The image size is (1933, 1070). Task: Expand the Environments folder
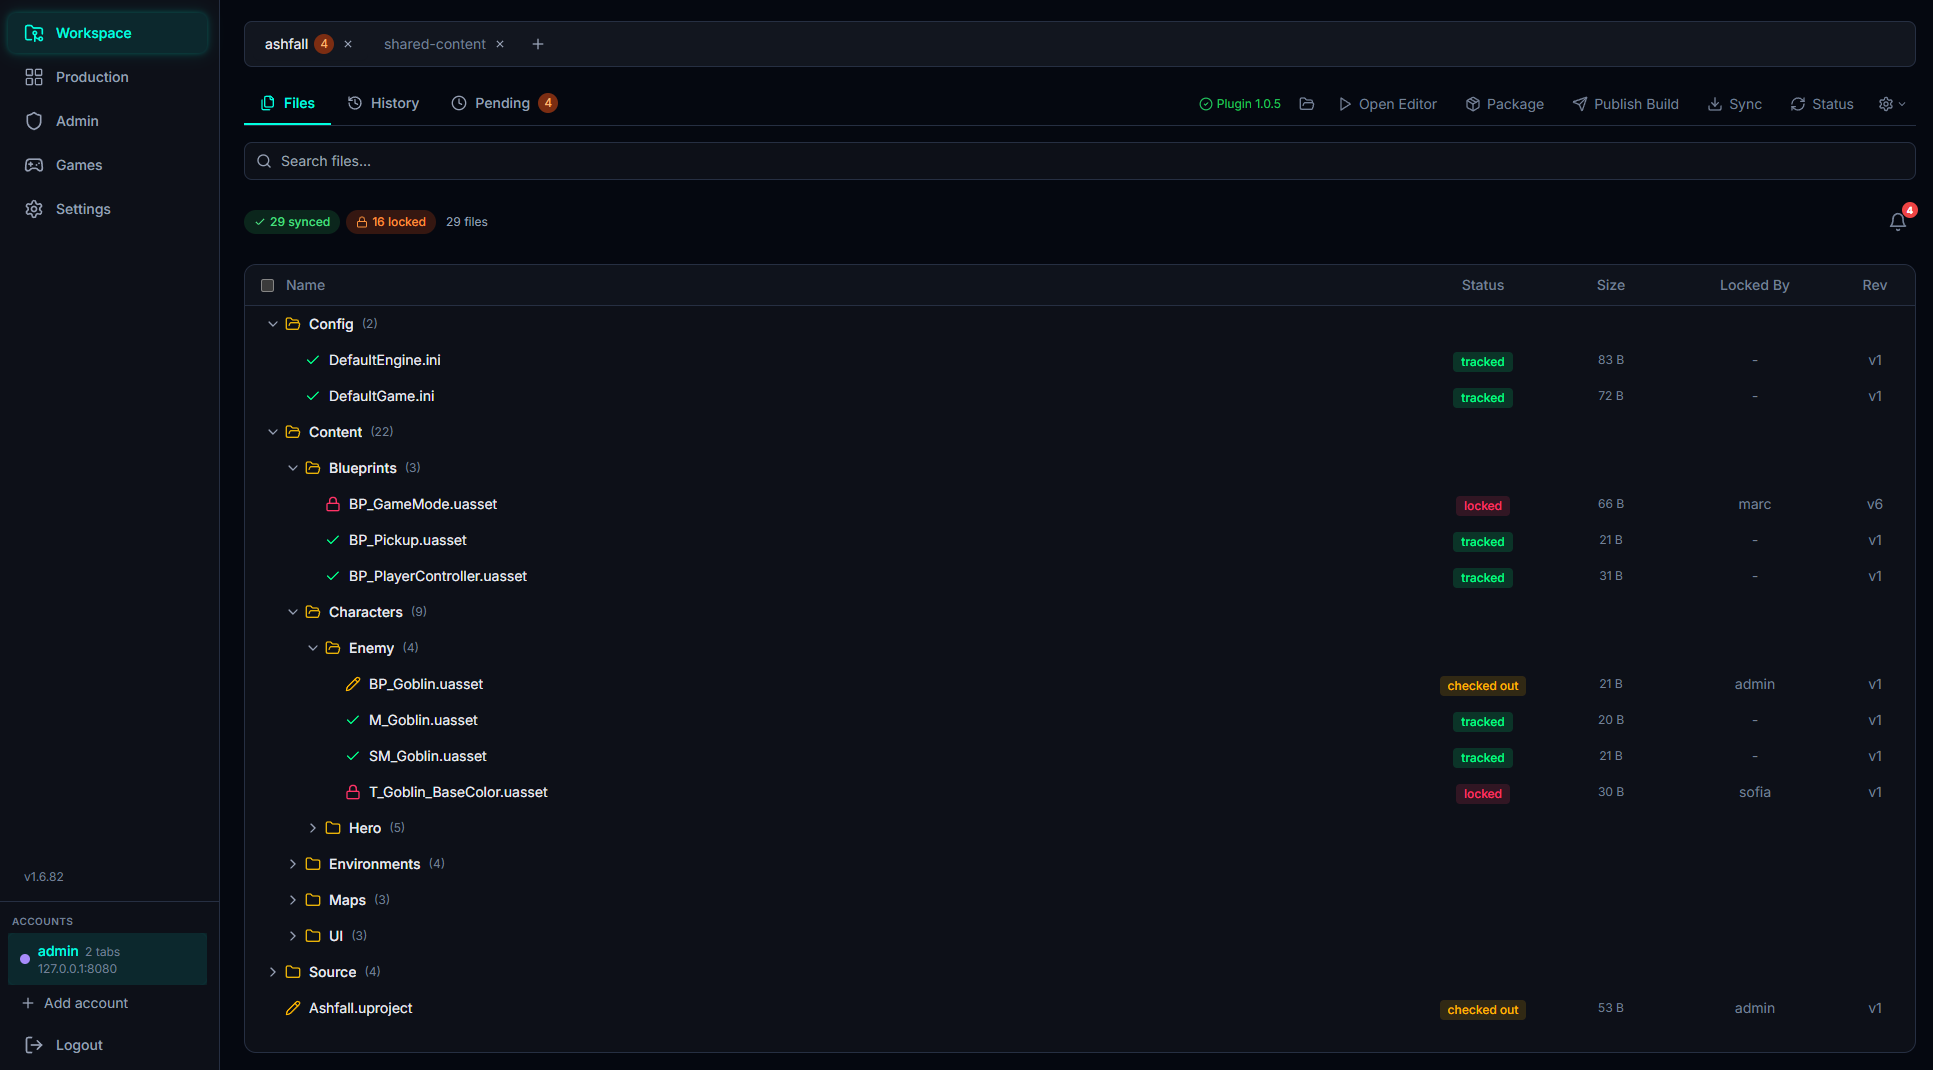point(293,864)
